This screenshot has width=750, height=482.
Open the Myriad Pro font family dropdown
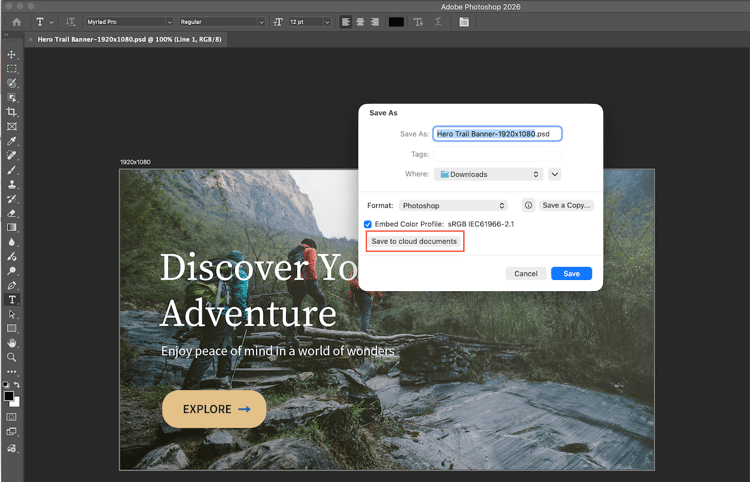pos(129,22)
